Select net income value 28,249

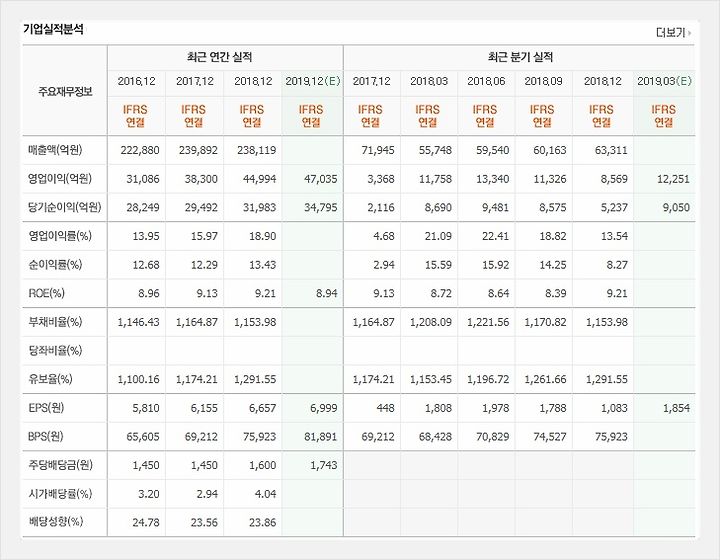pyautogui.click(x=143, y=207)
